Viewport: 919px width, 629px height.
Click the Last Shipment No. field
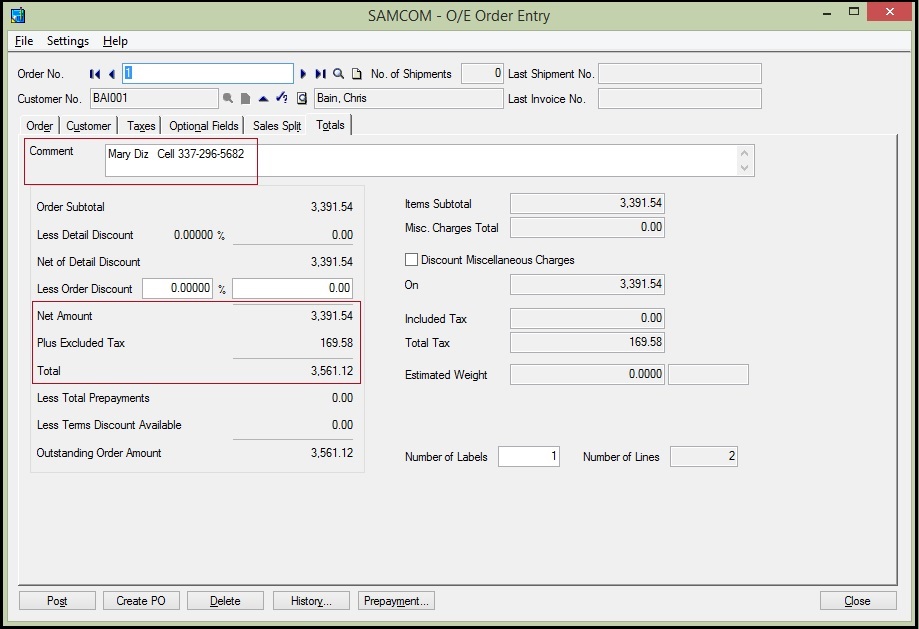click(680, 74)
